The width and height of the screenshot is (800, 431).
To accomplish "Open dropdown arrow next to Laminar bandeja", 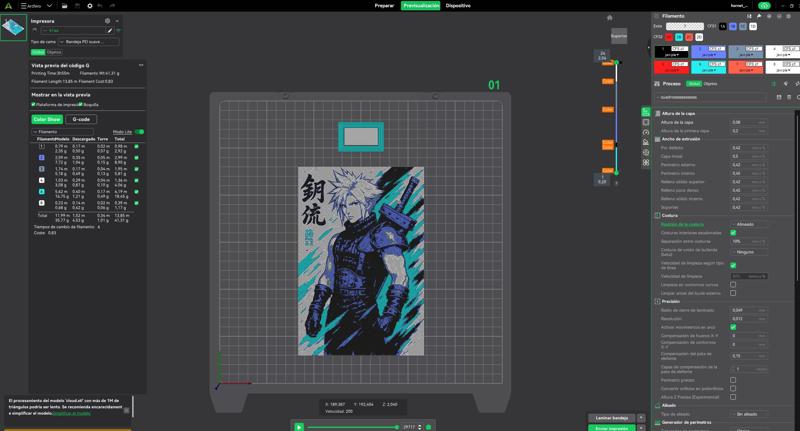I will click(x=641, y=418).
